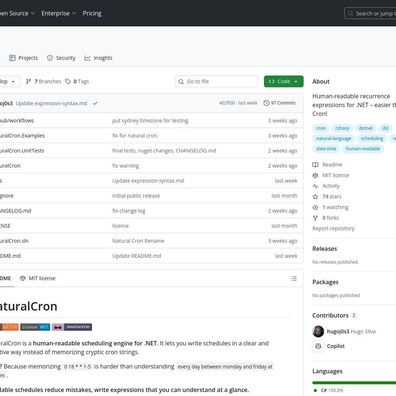Viewport: 396px width, 396px height.
Task: Open commit message 'Update README.md'
Action: coord(137,256)
